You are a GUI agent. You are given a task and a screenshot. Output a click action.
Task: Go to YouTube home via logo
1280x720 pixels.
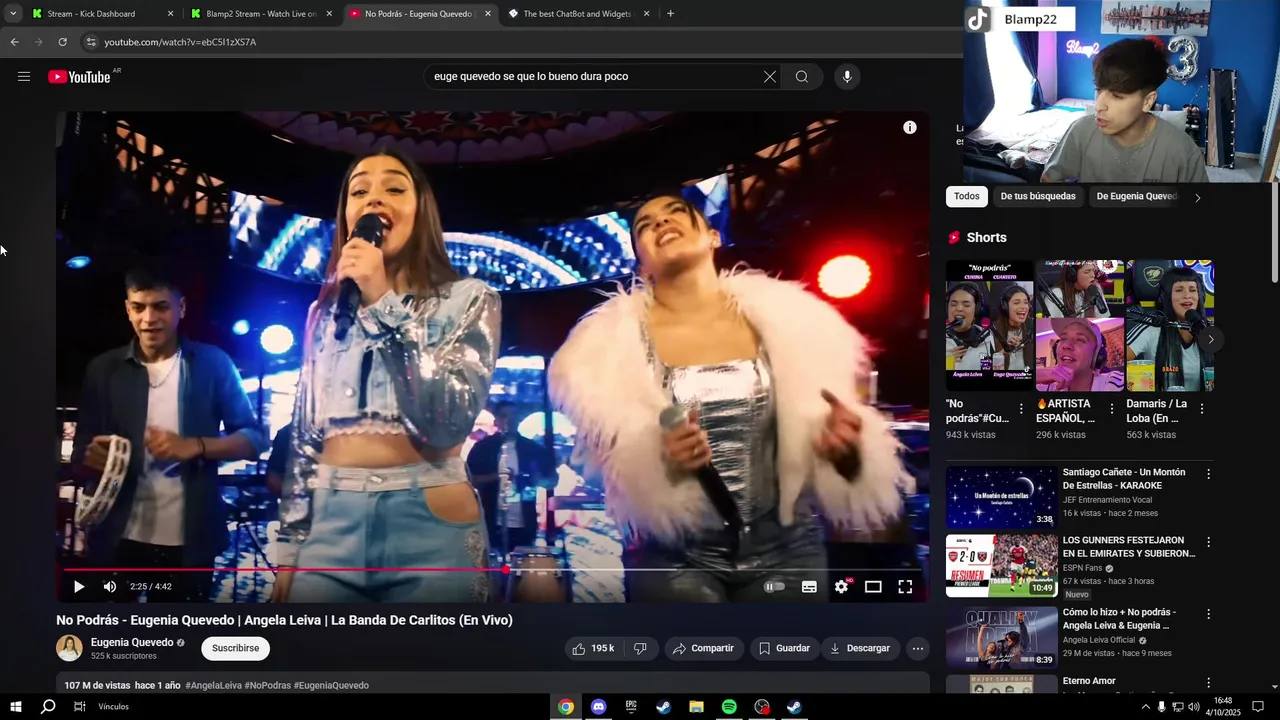pyautogui.click(x=79, y=77)
